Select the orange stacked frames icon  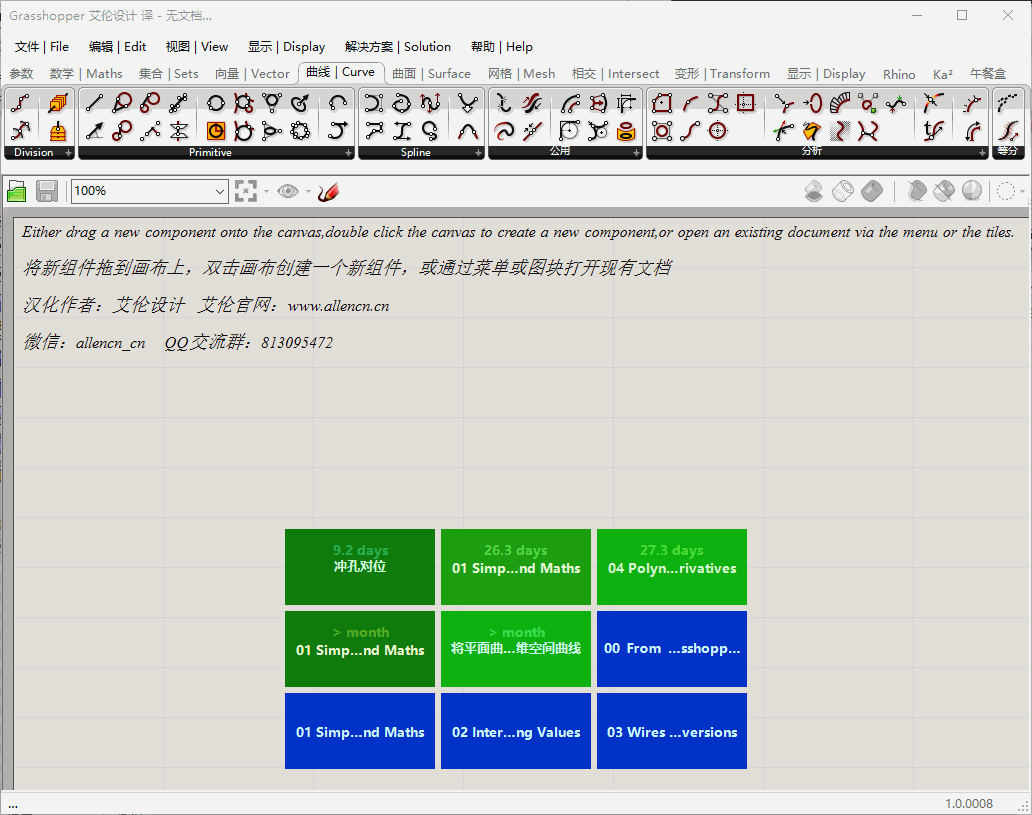(x=58, y=103)
